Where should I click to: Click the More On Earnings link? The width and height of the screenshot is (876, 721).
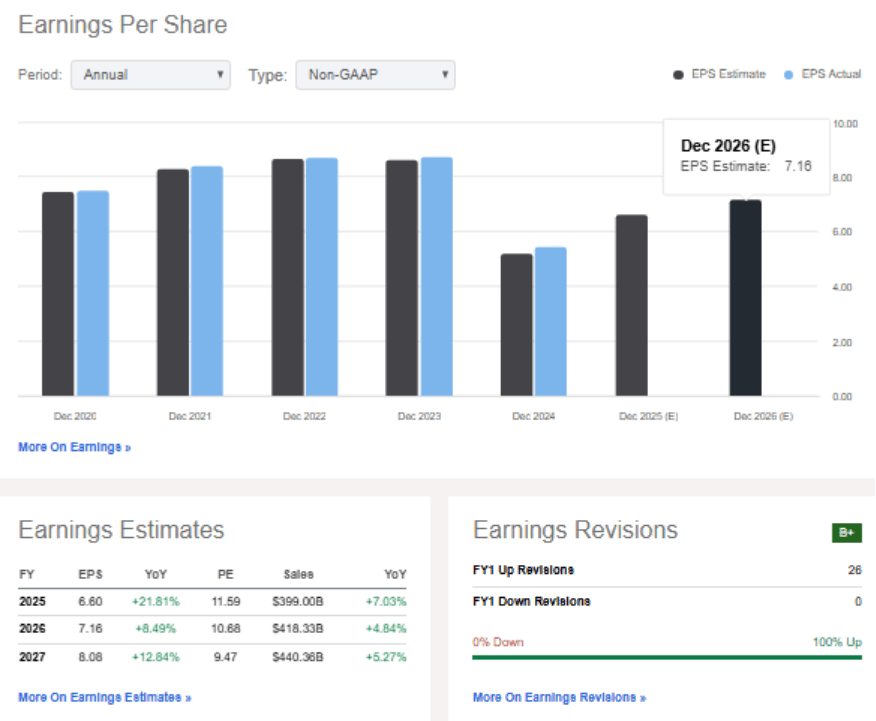74,447
